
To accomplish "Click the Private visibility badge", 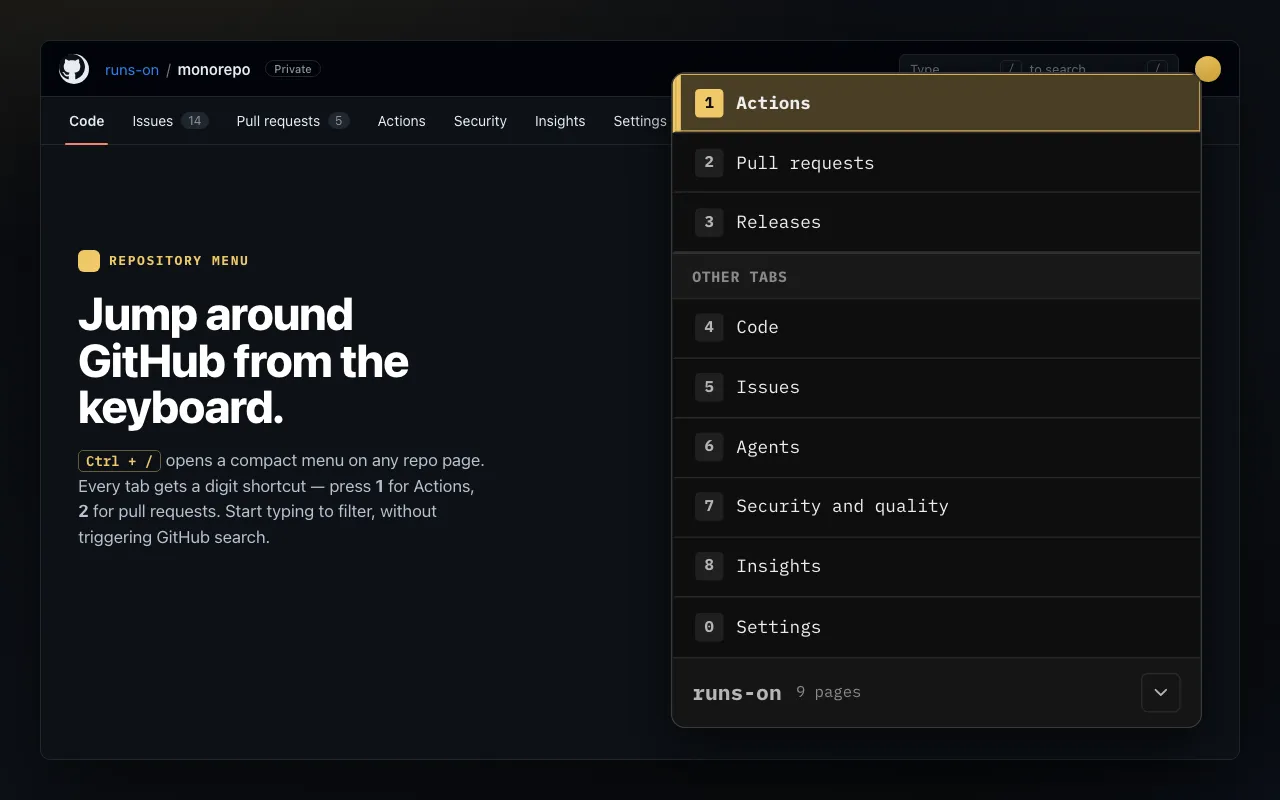I will [x=293, y=69].
